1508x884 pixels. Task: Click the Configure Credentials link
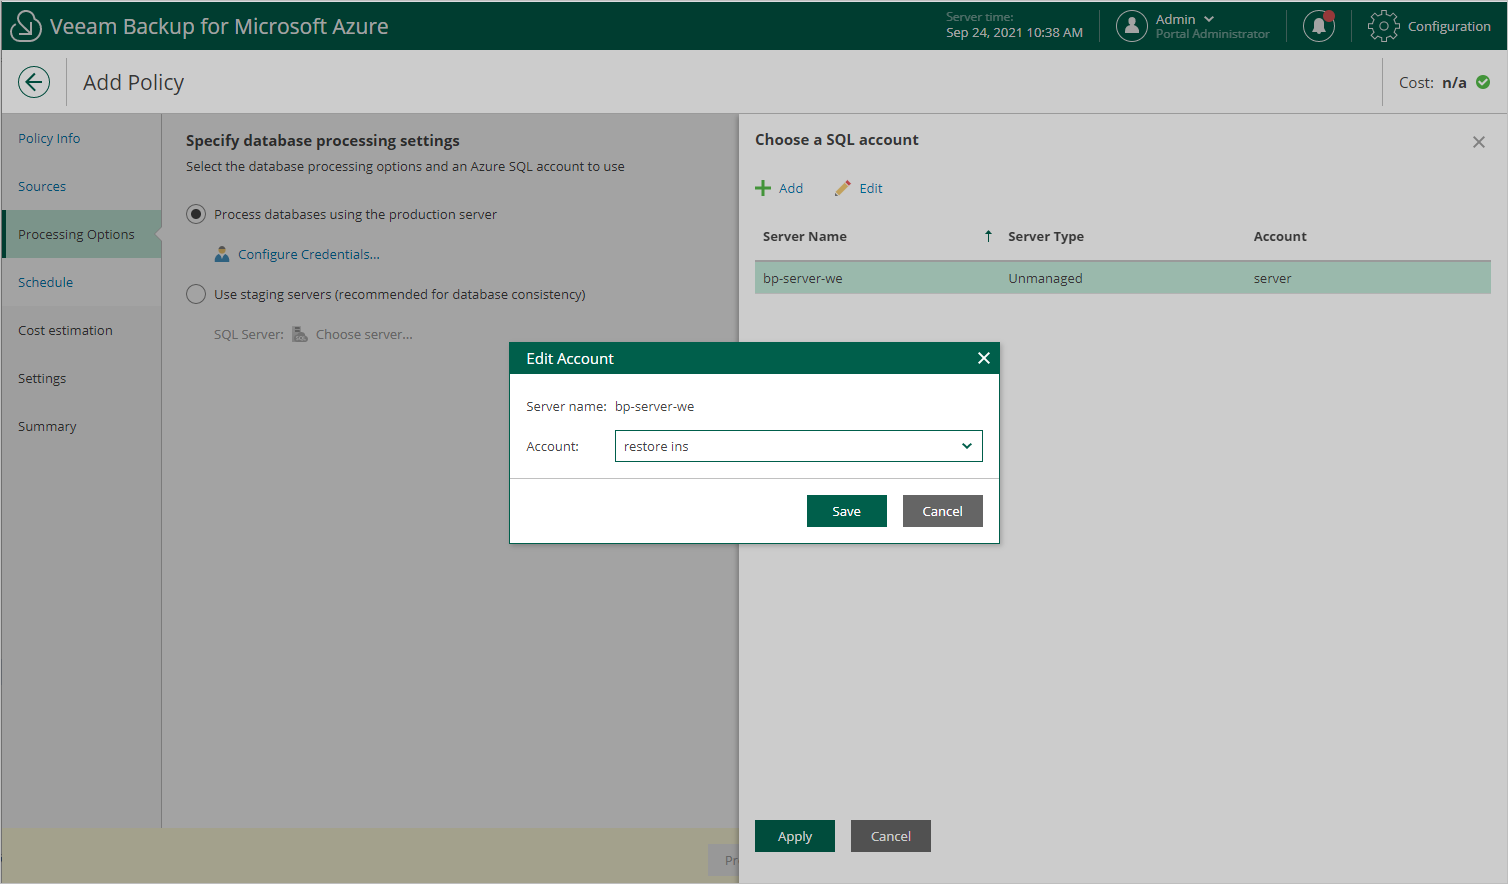point(309,254)
